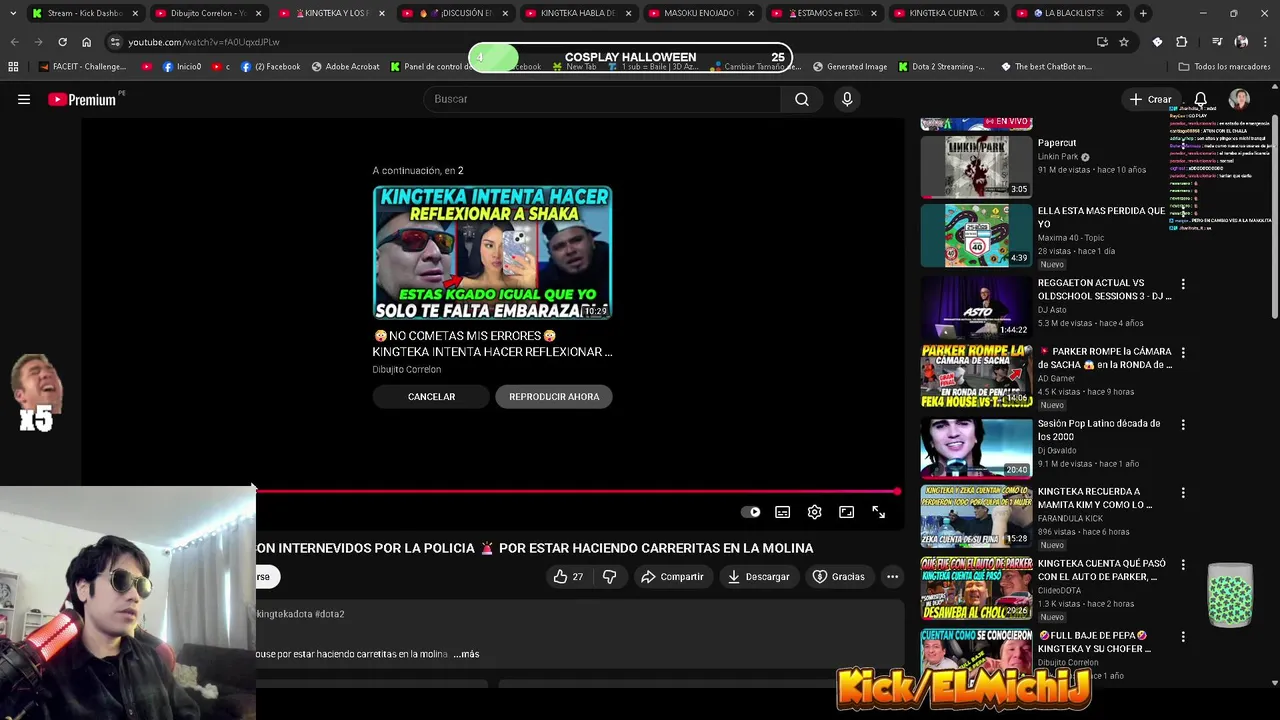Open a new browser tab
This screenshot has height=720, width=1280.
click(1143, 13)
